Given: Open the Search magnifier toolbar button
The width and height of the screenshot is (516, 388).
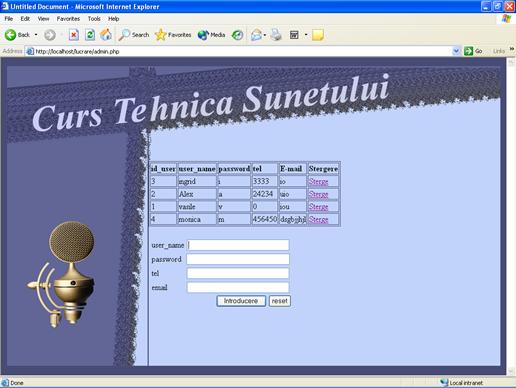Looking at the screenshot, I should pos(134,35).
